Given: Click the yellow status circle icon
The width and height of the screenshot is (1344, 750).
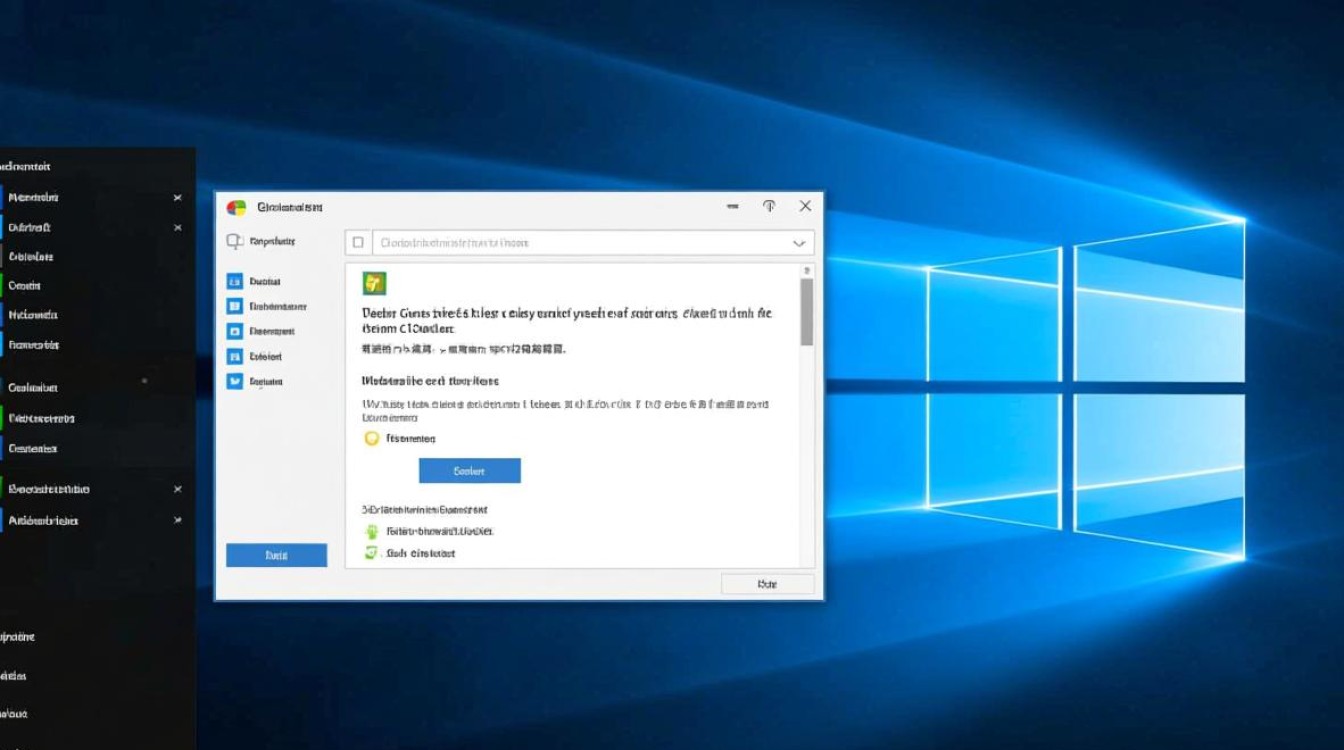Looking at the screenshot, I should [370, 438].
